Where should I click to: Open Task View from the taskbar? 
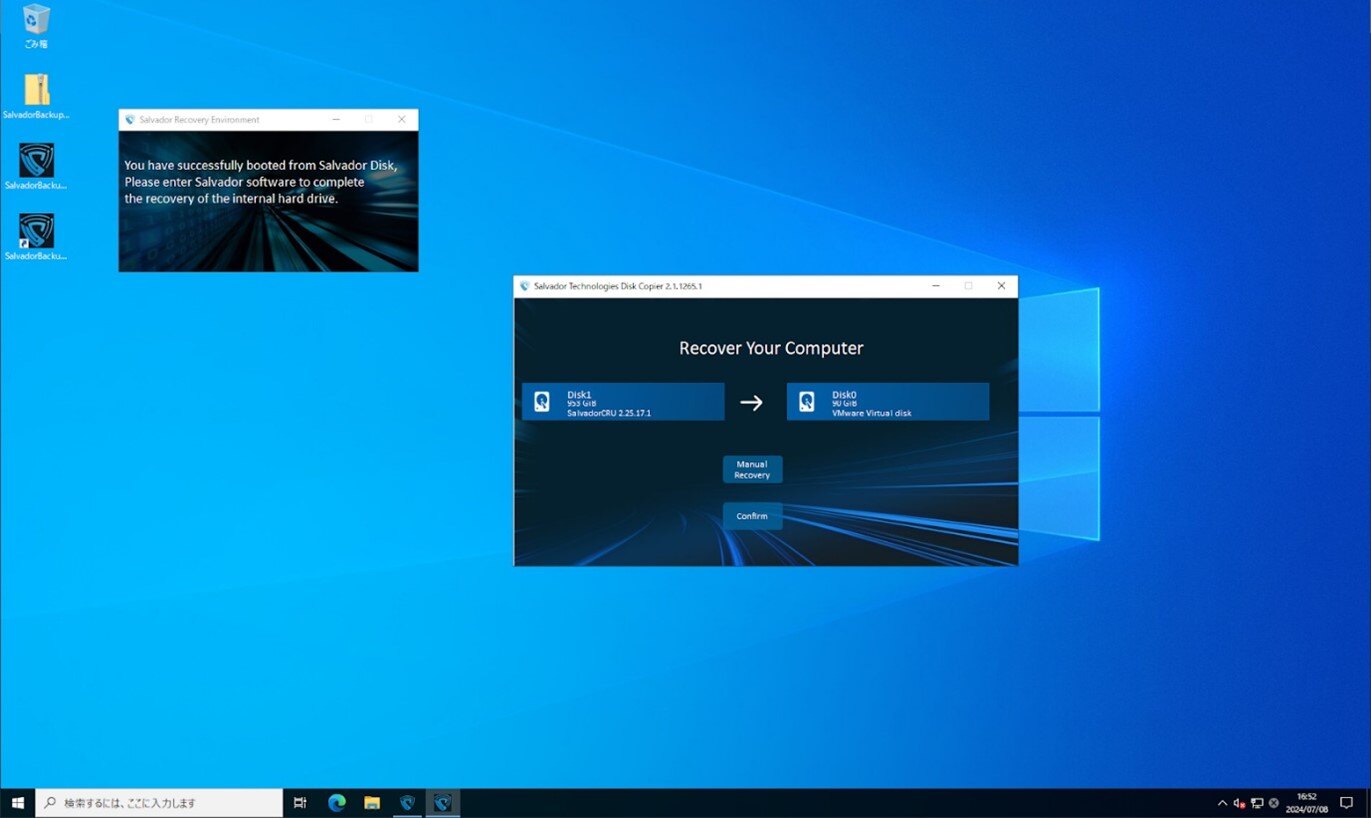(x=300, y=803)
